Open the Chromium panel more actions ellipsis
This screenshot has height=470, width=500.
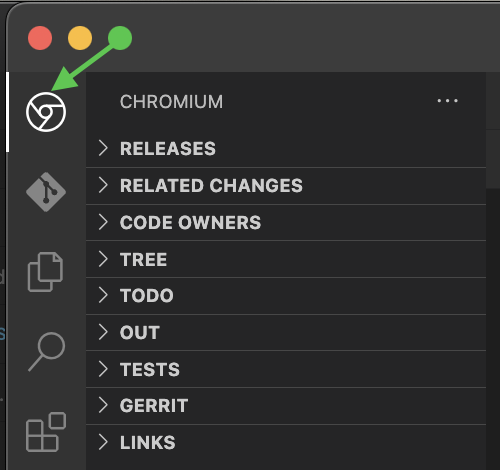point(447,101)
